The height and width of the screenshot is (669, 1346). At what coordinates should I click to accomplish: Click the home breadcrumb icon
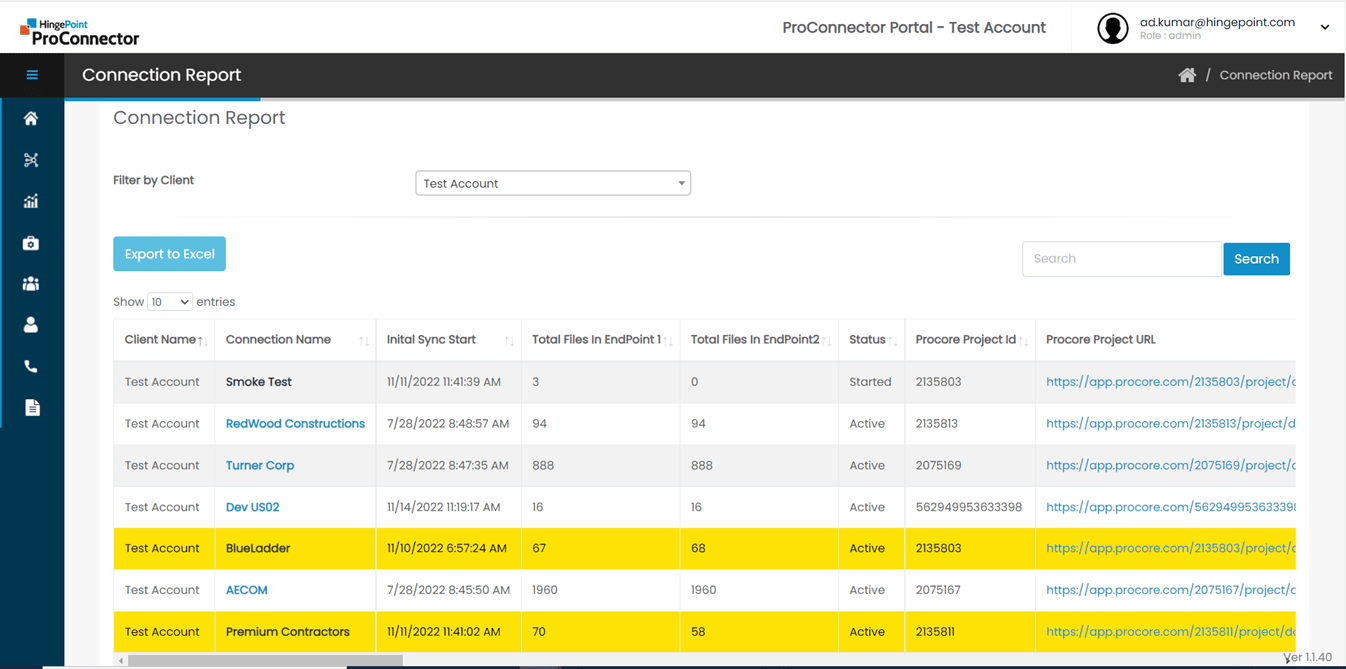tap(1187, 75)
